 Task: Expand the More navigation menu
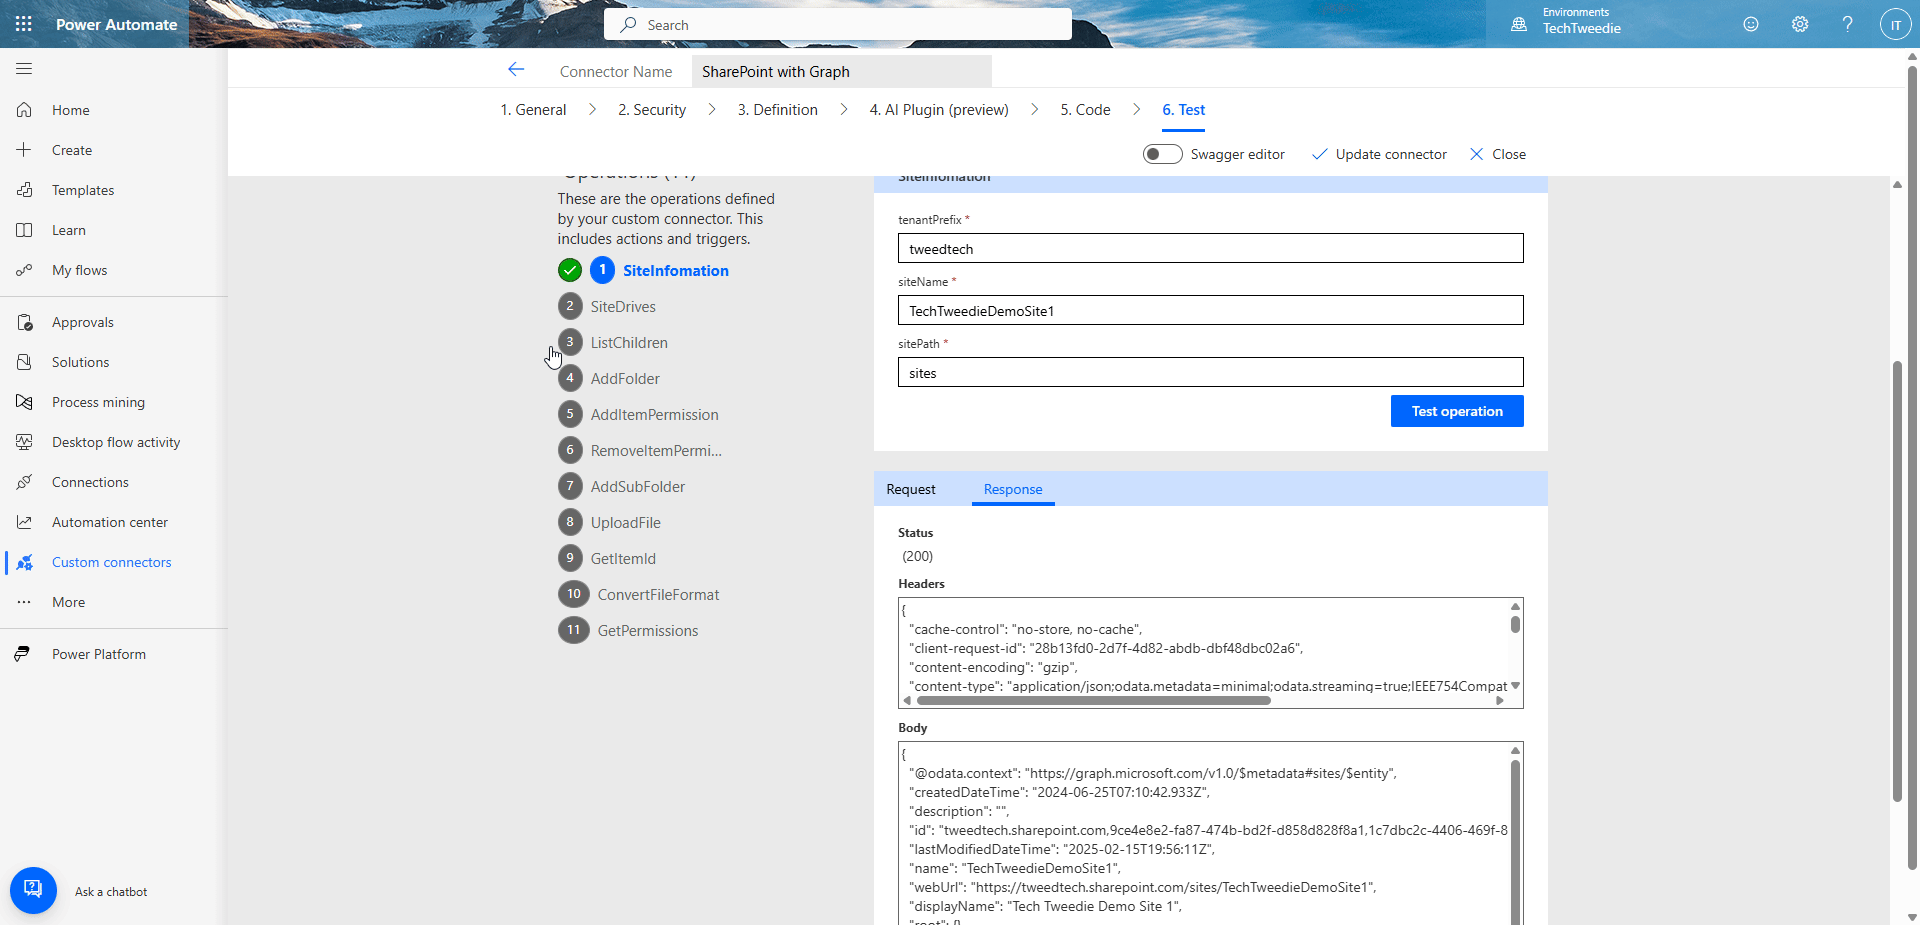point(67,602)
